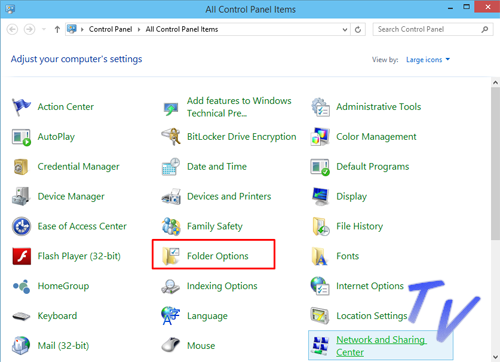Refresh the Control Panel view
The image size is (500, 362).
click(358, 30)
